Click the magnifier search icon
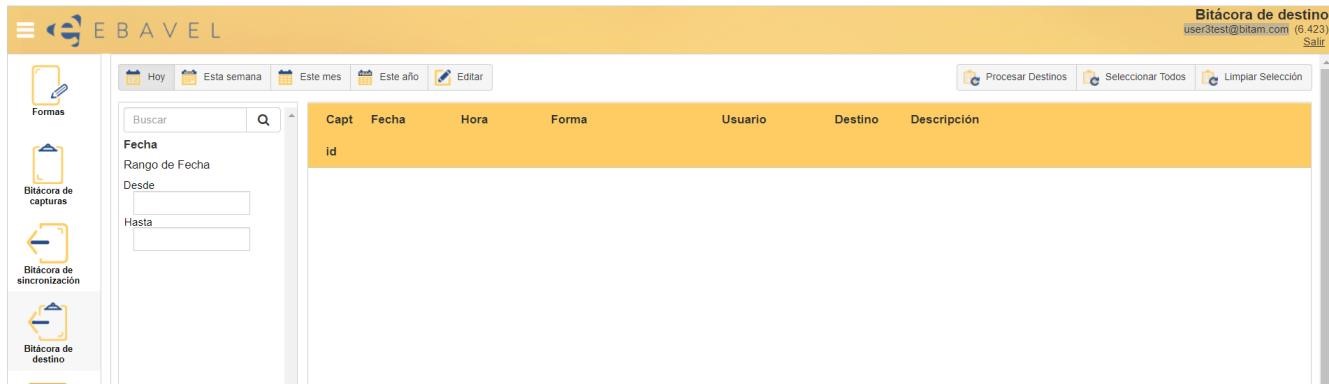The height and width of the screenshot is (384, 1329). 263,120
